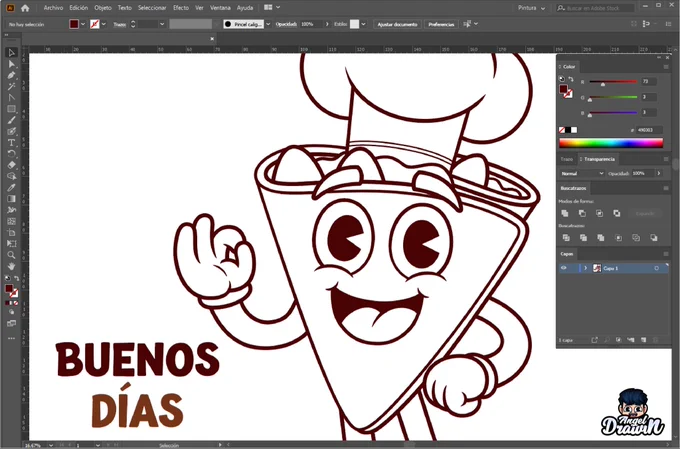
Task: Click the Preferencias button
Action: pyautogui.click(x=441, y=24)
